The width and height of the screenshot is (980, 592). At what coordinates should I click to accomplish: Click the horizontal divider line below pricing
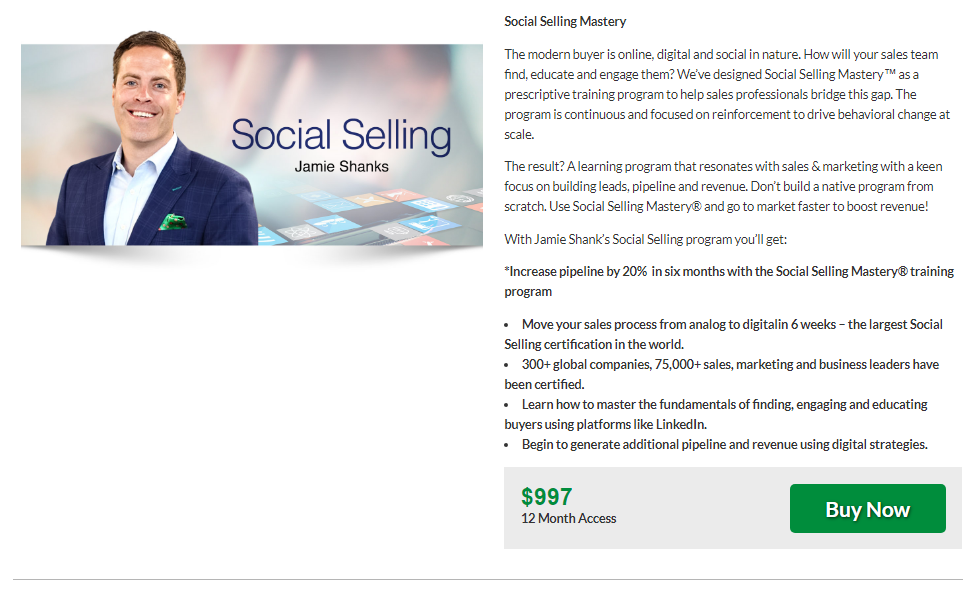488,579
